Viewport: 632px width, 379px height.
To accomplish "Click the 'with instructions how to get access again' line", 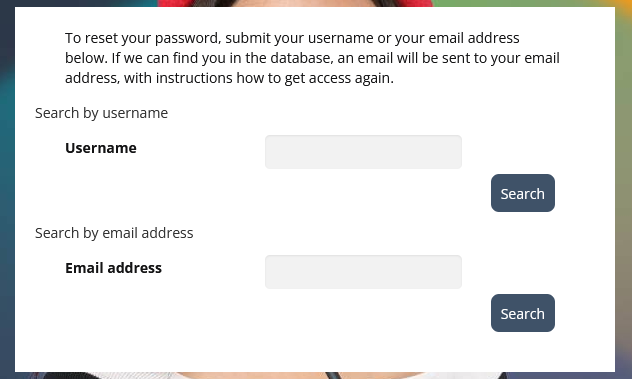I will pyautogui.click(x=229, y=78).
